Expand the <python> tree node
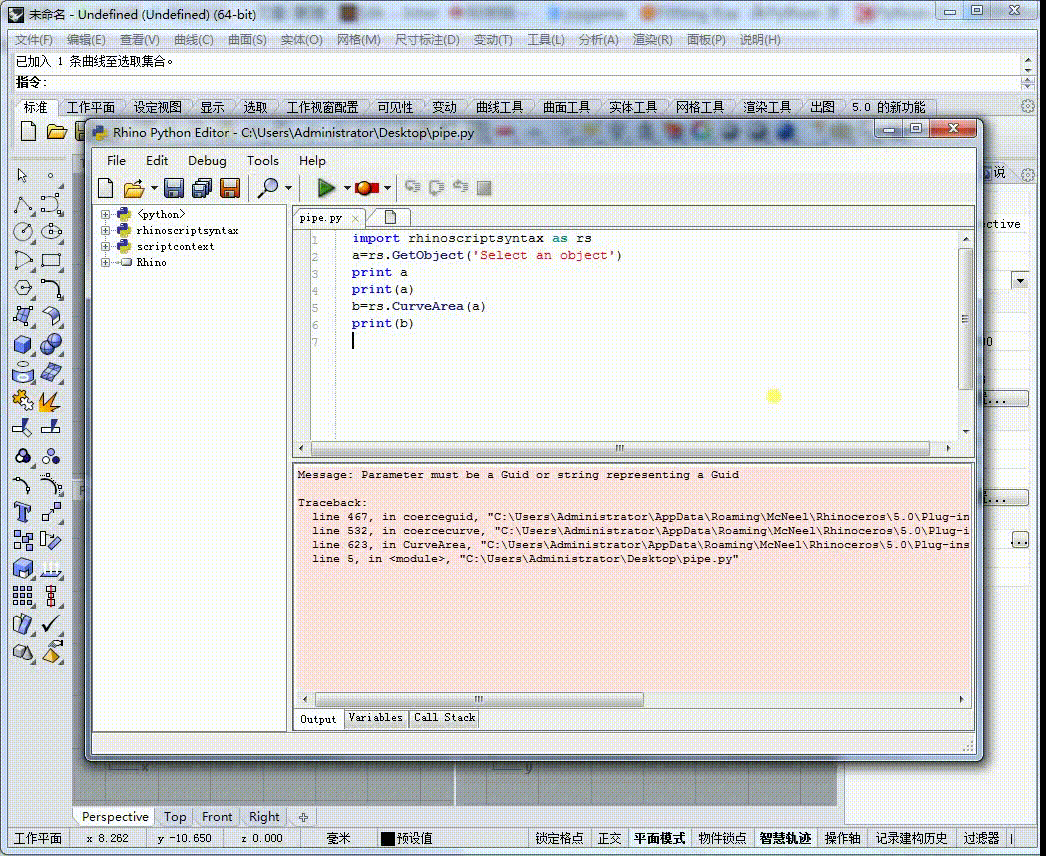1046x856 pixels. tap(105, 214)
